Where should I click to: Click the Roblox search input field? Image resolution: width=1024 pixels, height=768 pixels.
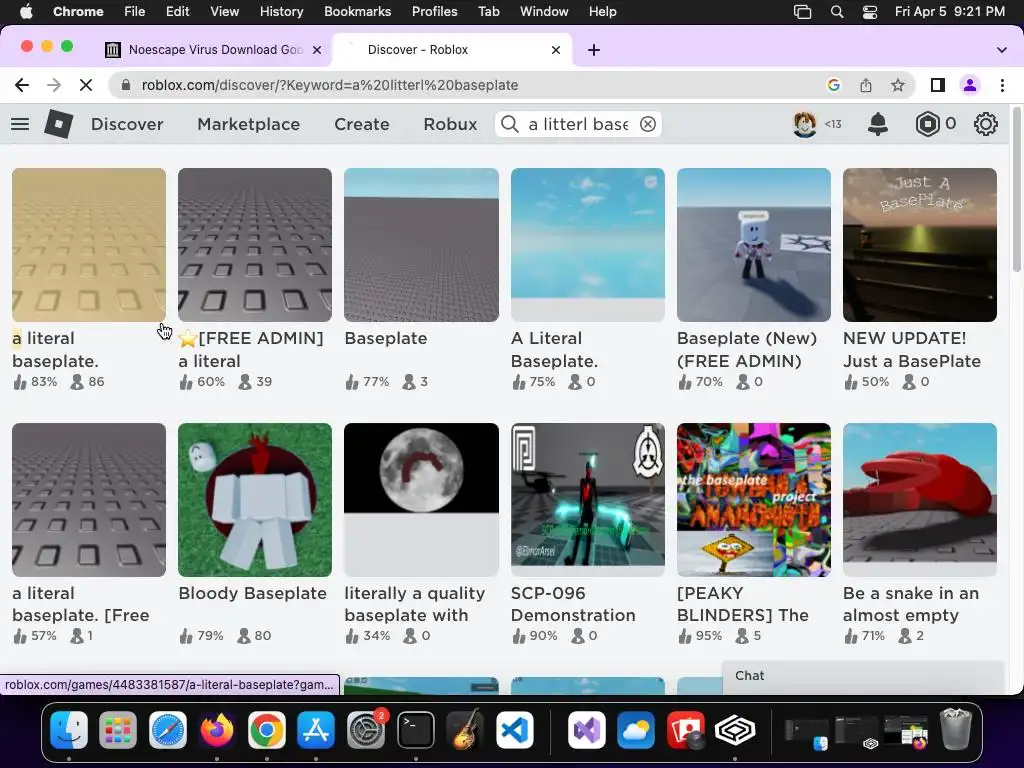[578, 124]
